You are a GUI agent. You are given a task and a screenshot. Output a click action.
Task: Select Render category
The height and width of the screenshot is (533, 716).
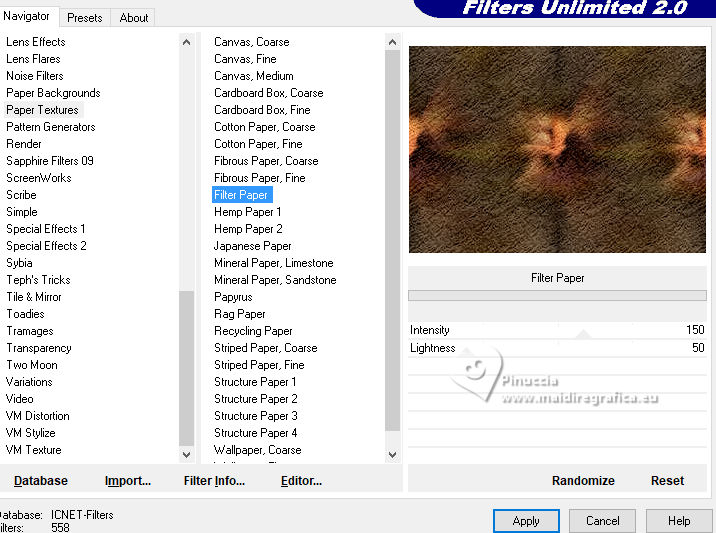[x=24, y=144]
